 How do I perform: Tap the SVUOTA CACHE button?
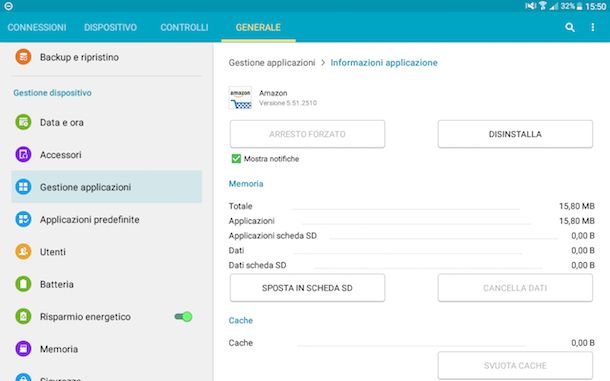515,365
